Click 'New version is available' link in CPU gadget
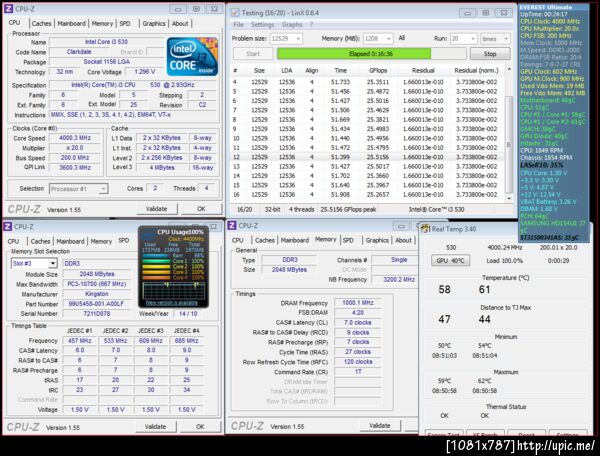600x456 pixels. 171,303
